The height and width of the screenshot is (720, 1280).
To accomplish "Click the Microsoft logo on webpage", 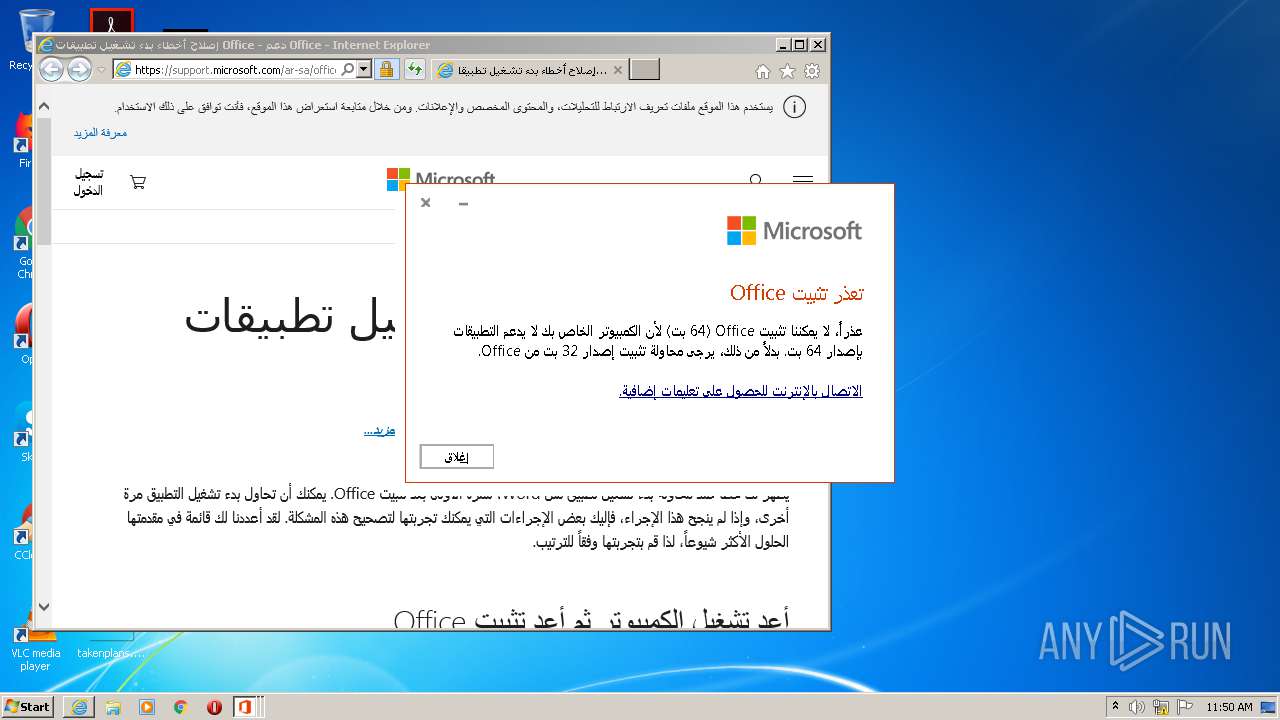I will tap(441, 177).
